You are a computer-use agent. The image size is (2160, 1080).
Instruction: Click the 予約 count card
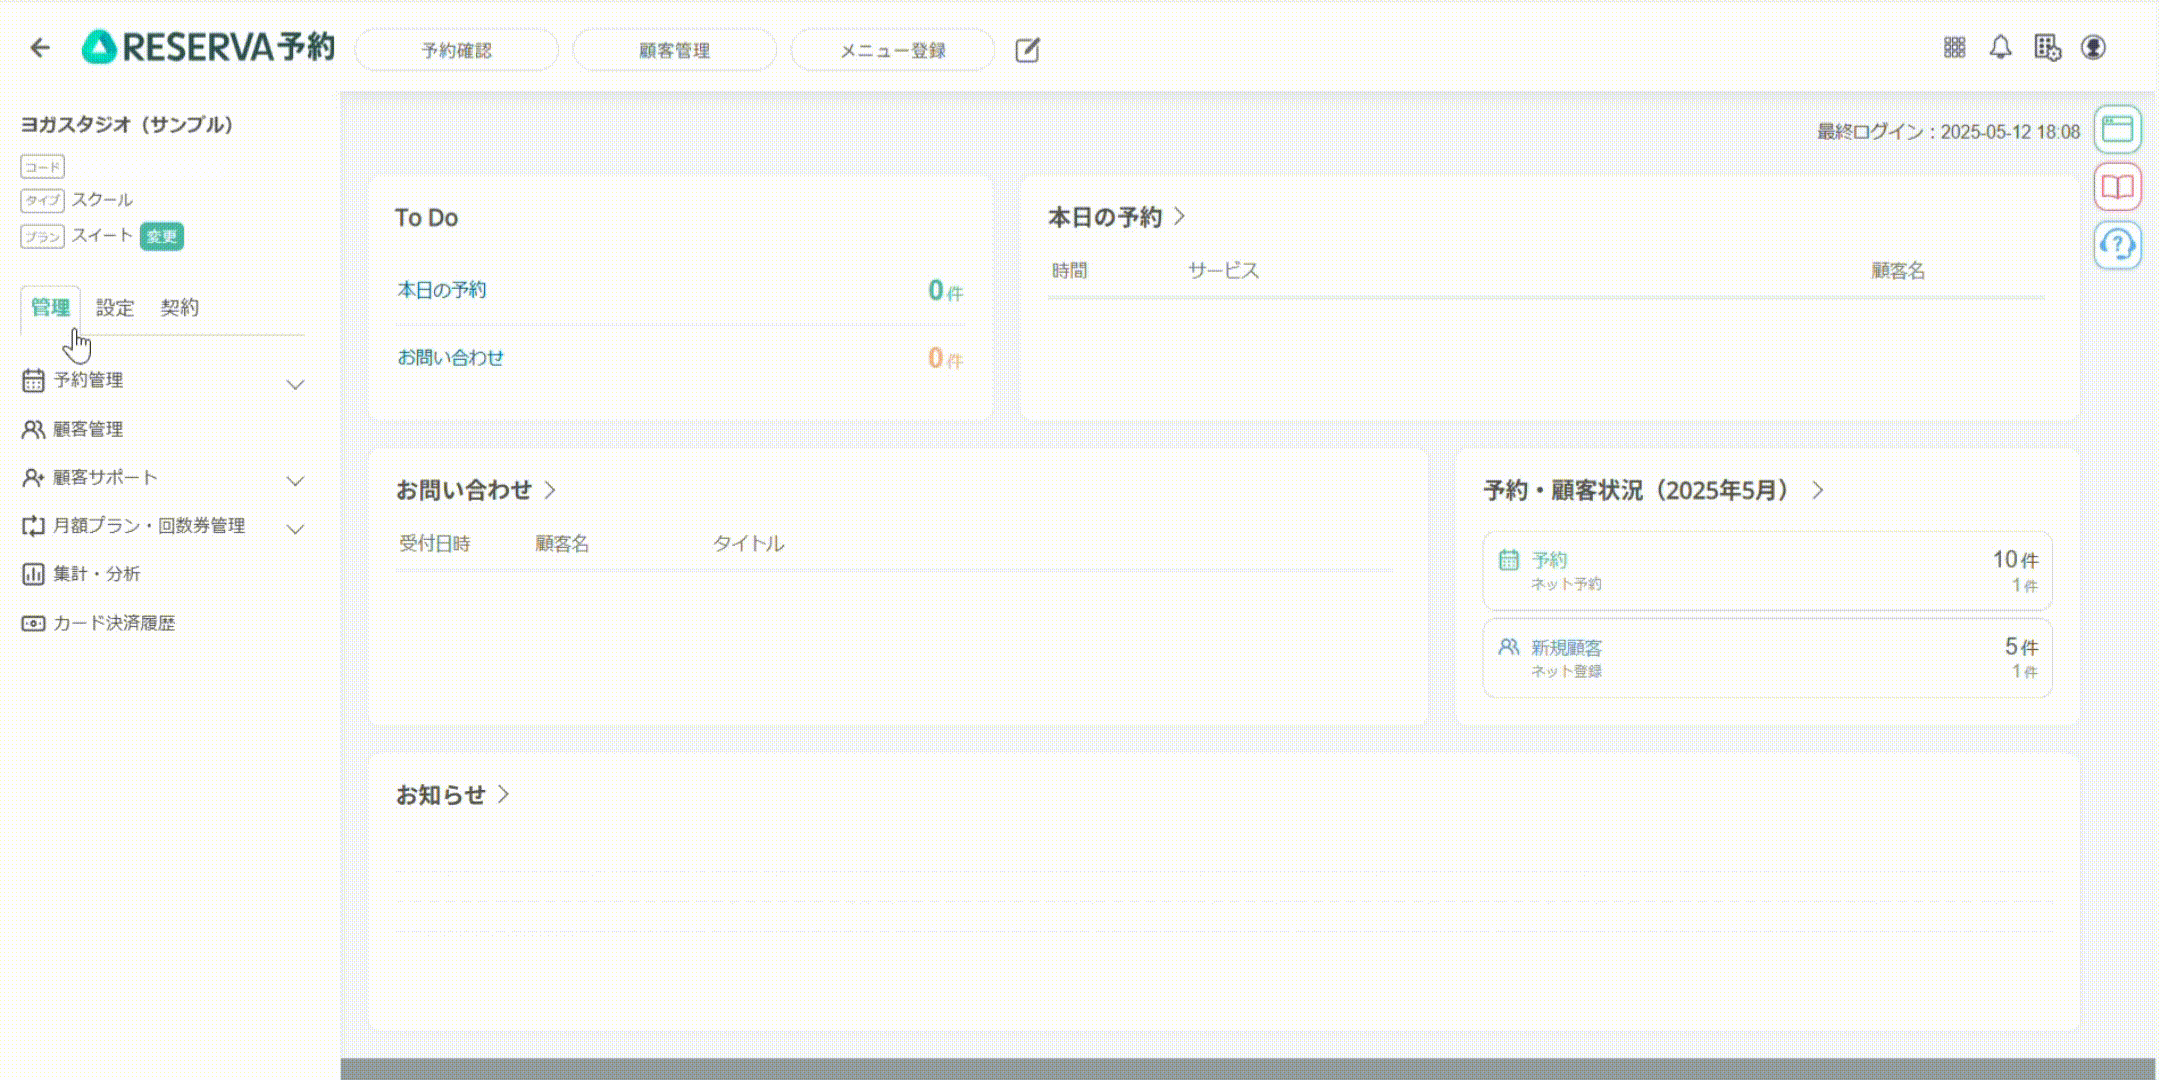click(x=1767, y=570)
